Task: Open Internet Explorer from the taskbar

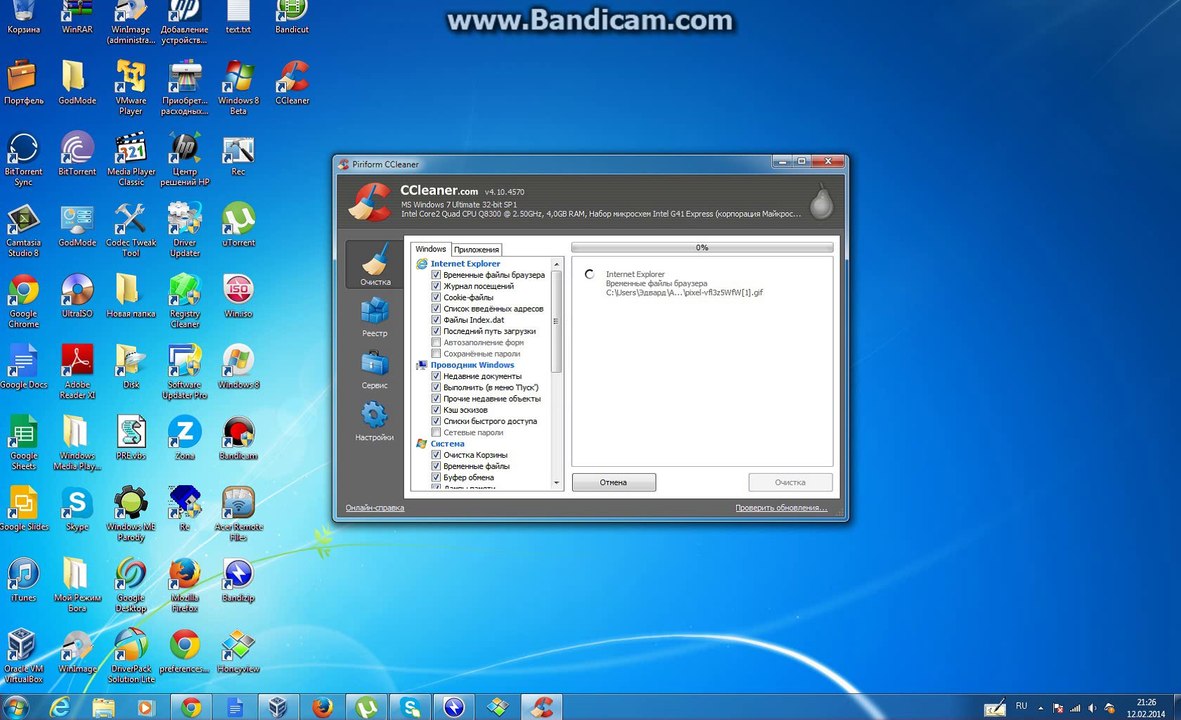Action: point(60,707)
